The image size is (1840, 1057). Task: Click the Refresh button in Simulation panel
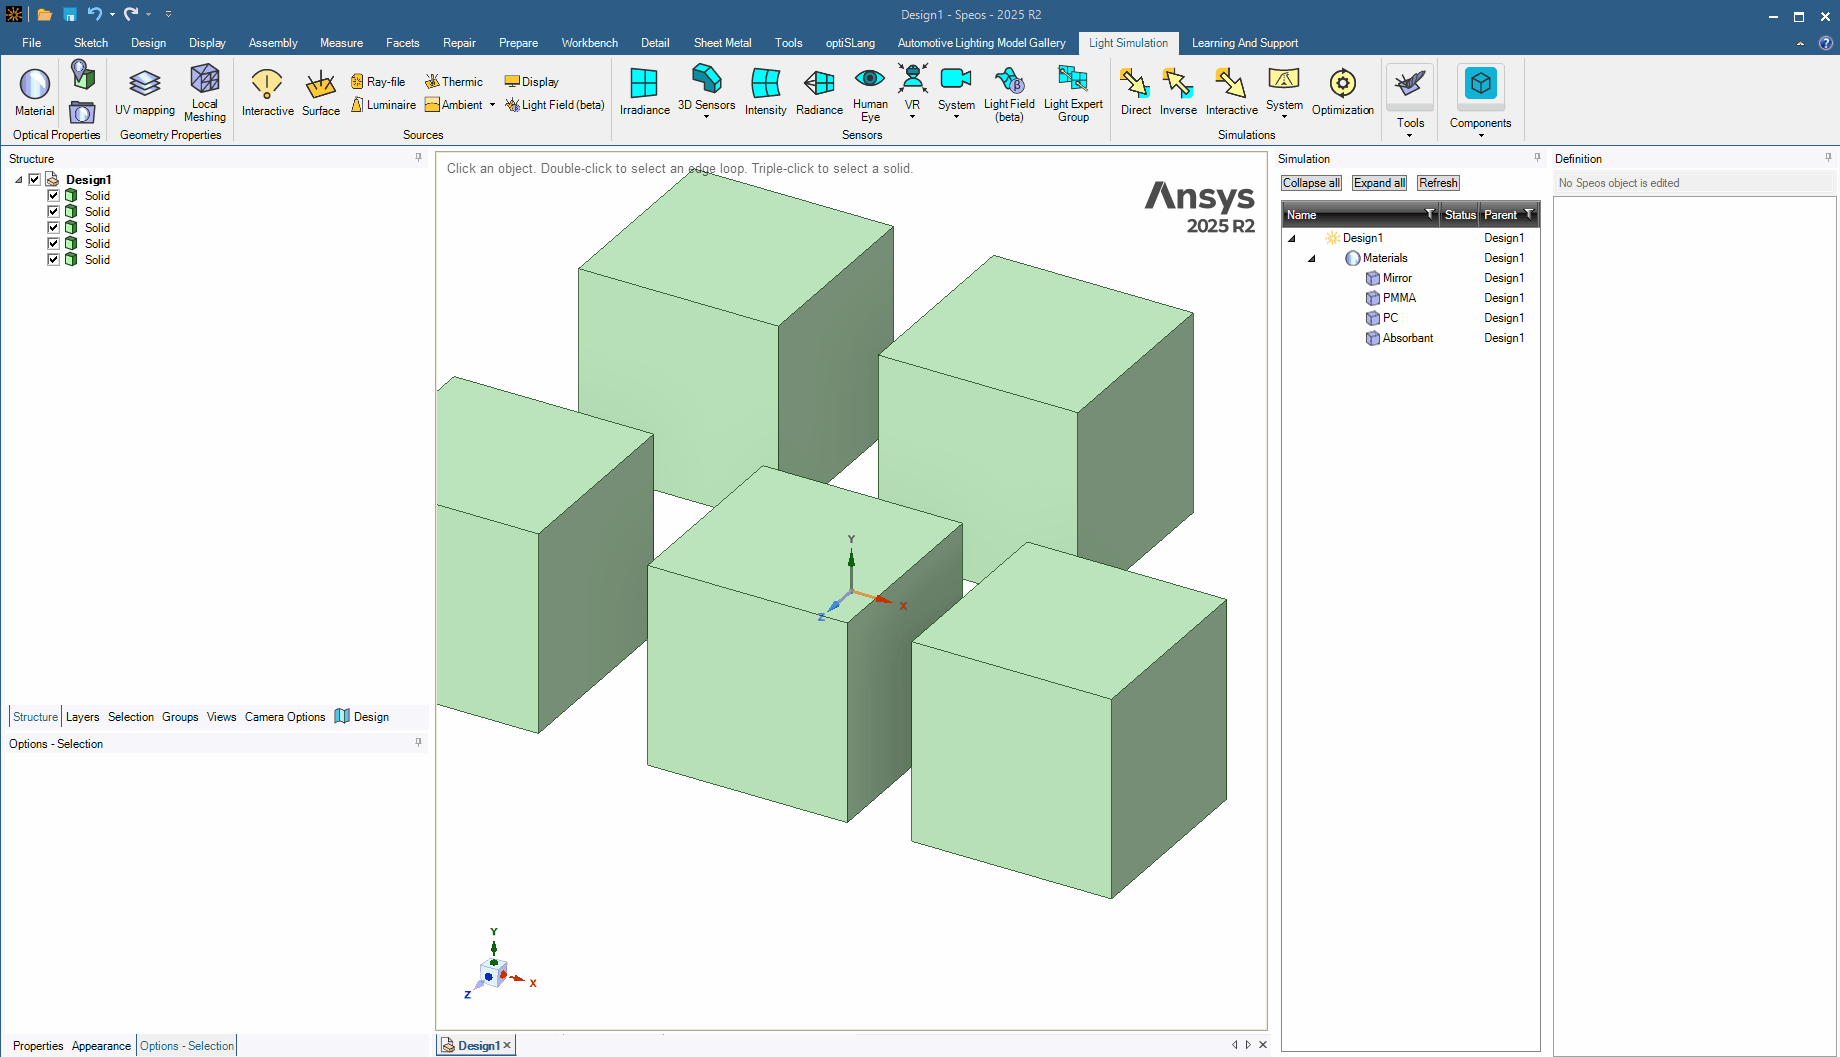click(x=1438, y=183)
